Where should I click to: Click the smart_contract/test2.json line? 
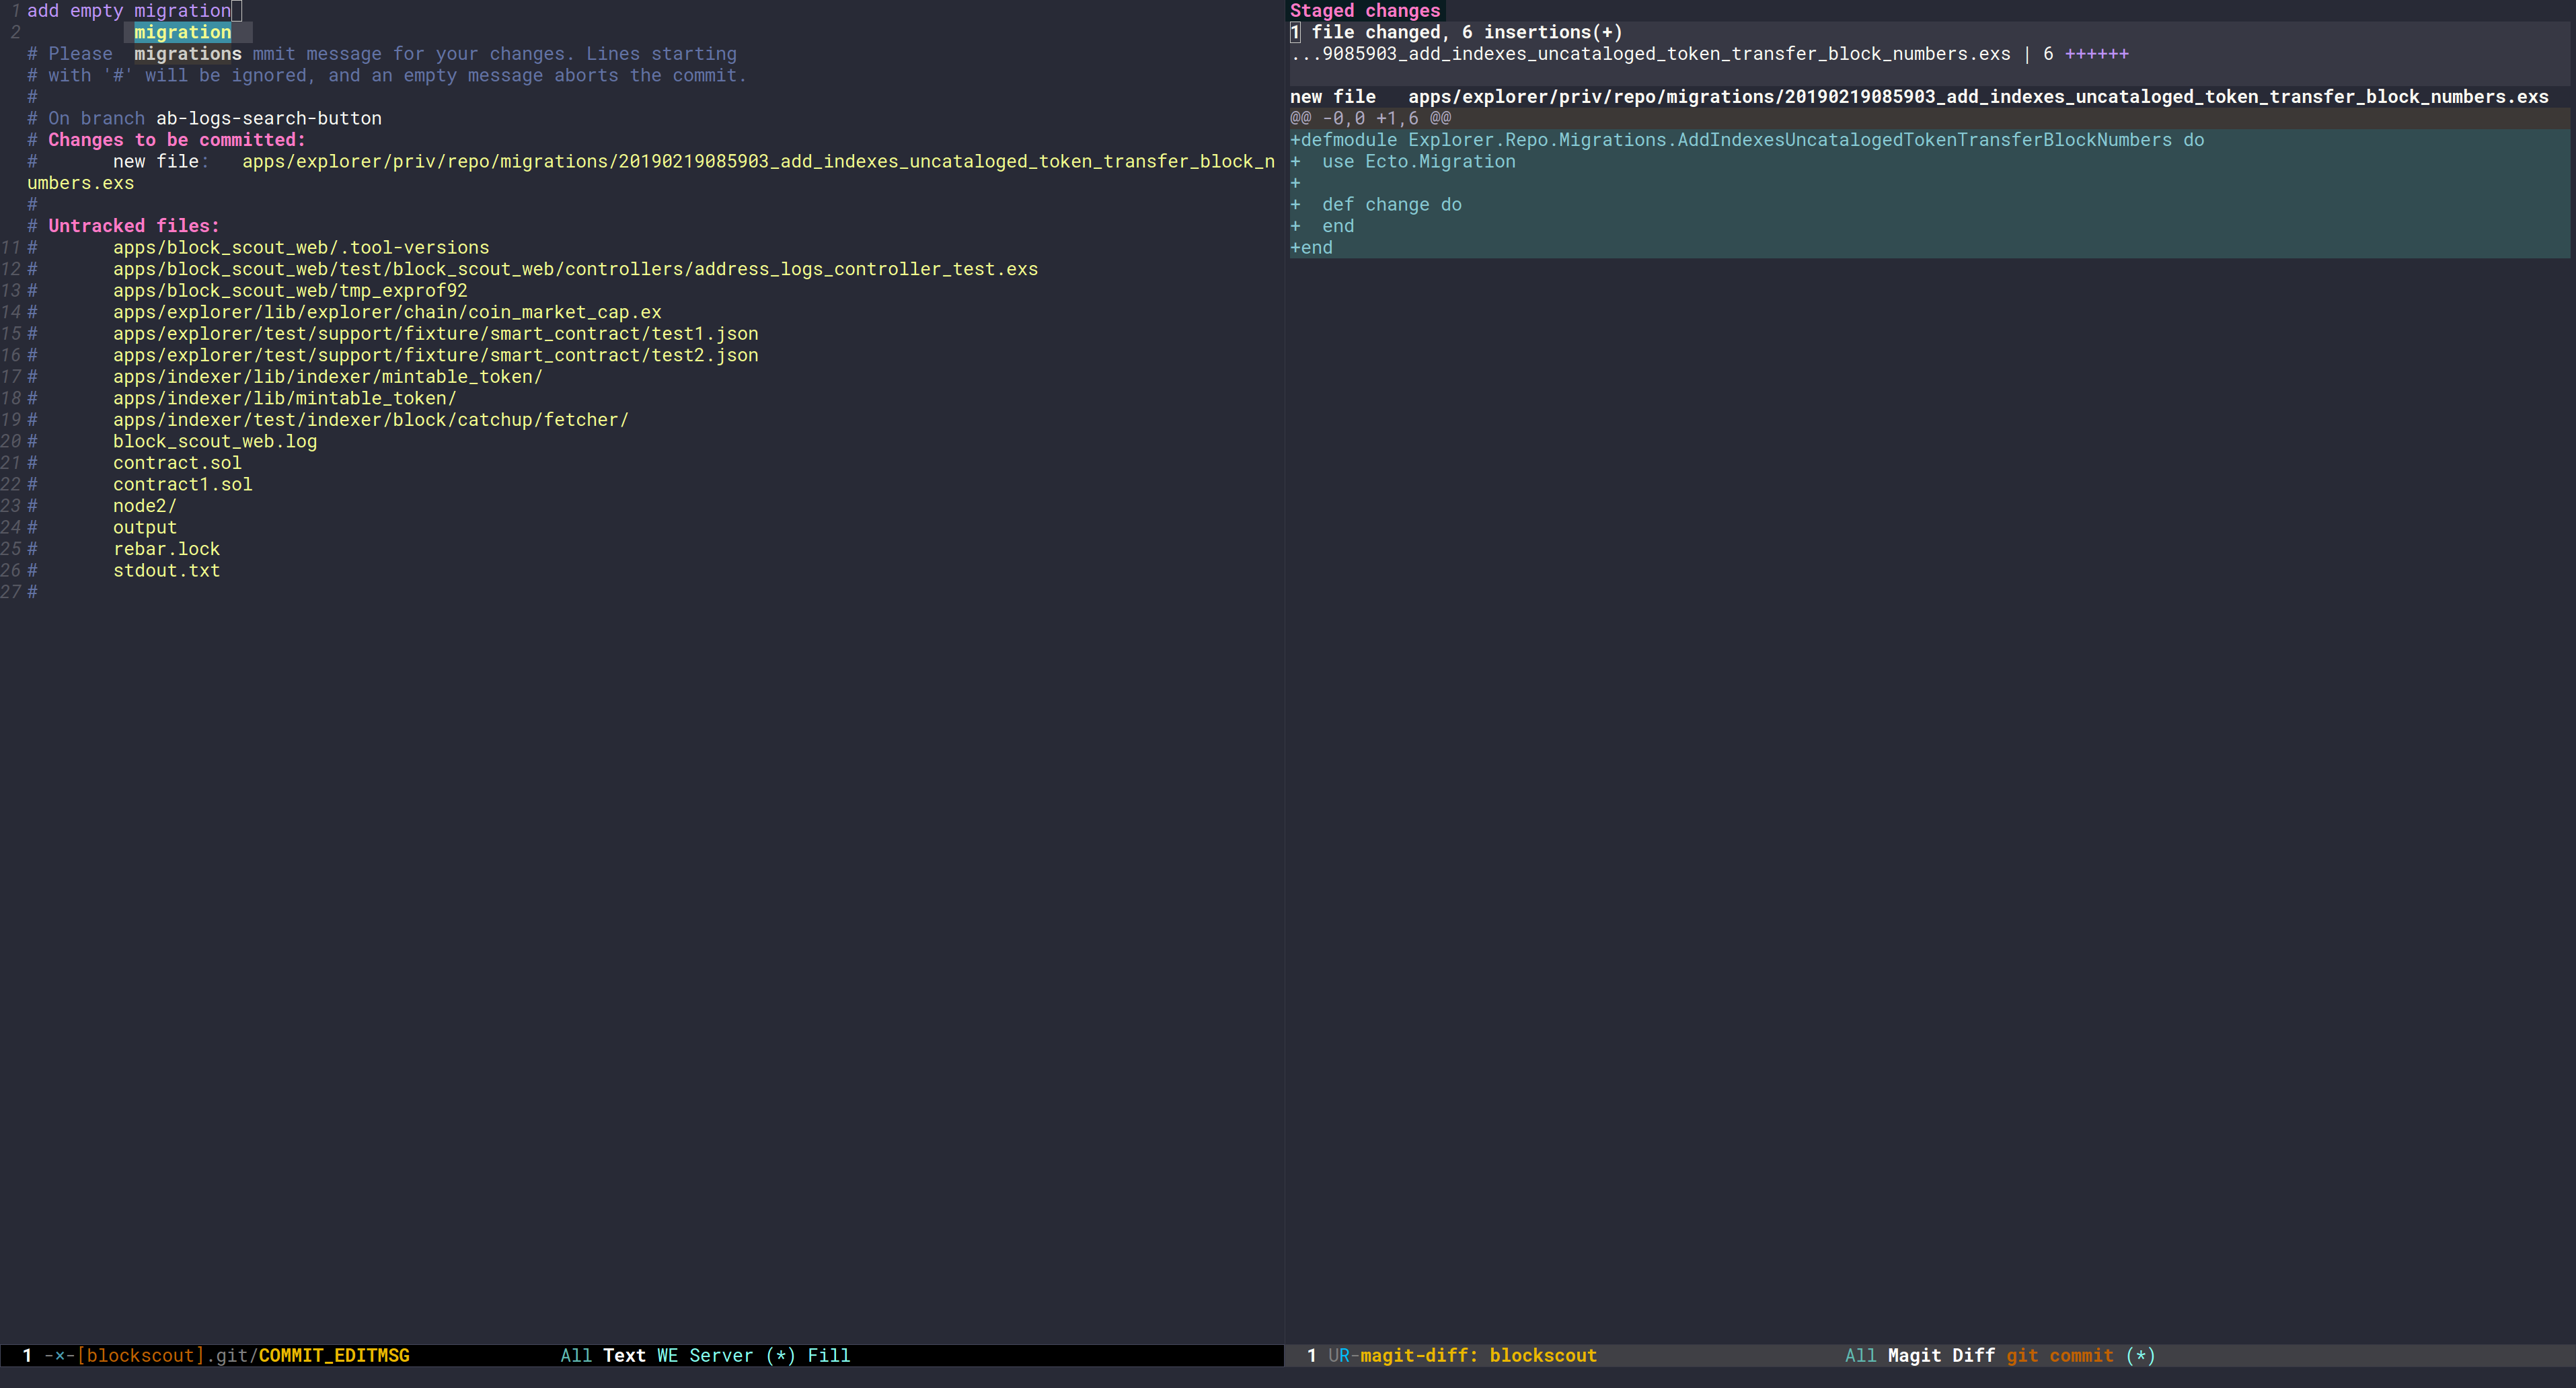coord(435,355)
